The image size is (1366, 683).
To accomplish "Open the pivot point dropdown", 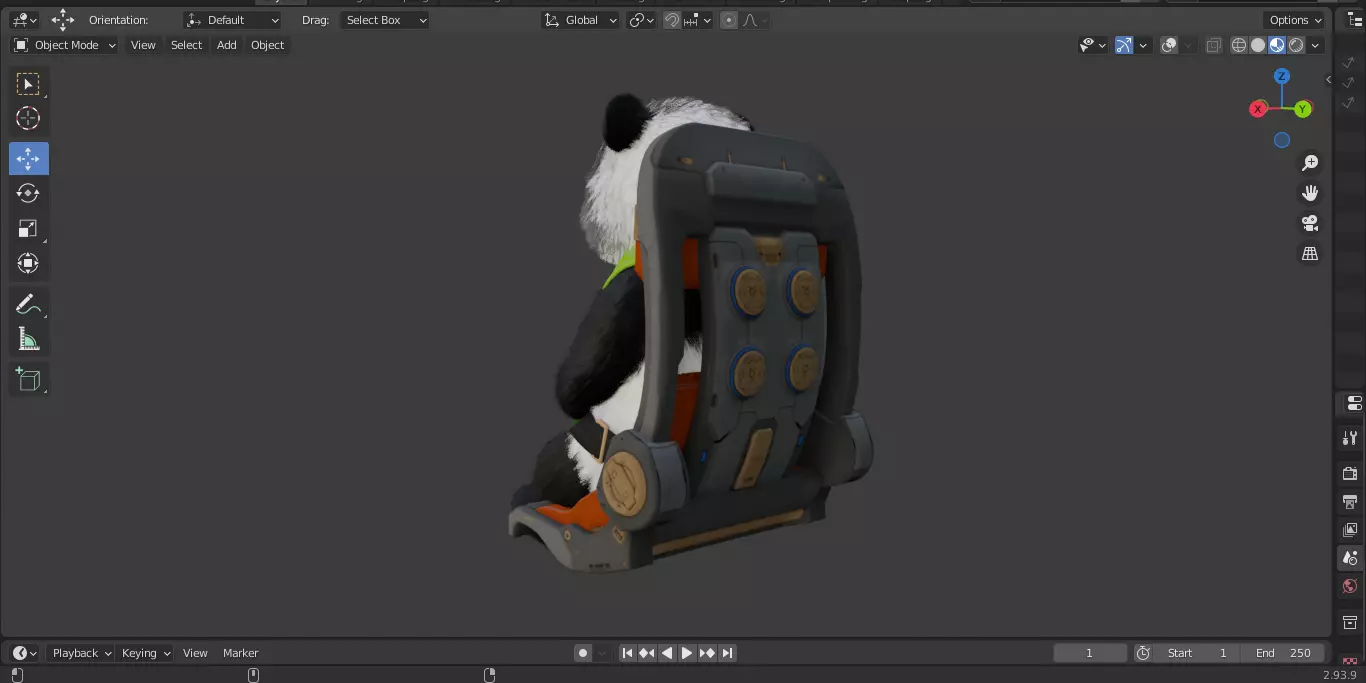I will click(x=641, y=20).
